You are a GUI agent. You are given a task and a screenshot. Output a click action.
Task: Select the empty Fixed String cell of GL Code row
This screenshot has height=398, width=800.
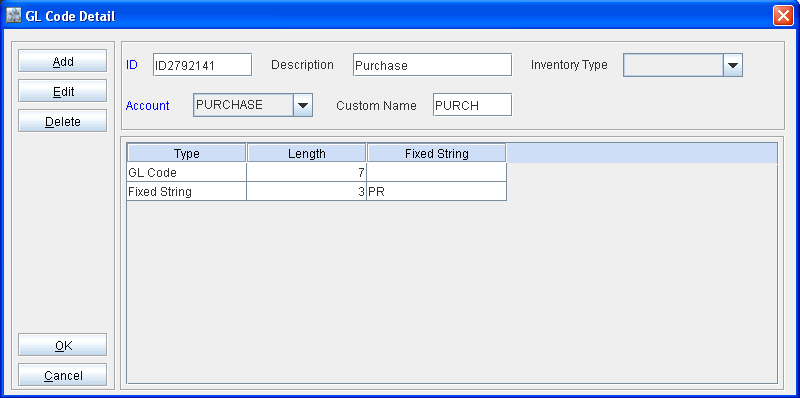pyautogui.click(x=437, y=172)
